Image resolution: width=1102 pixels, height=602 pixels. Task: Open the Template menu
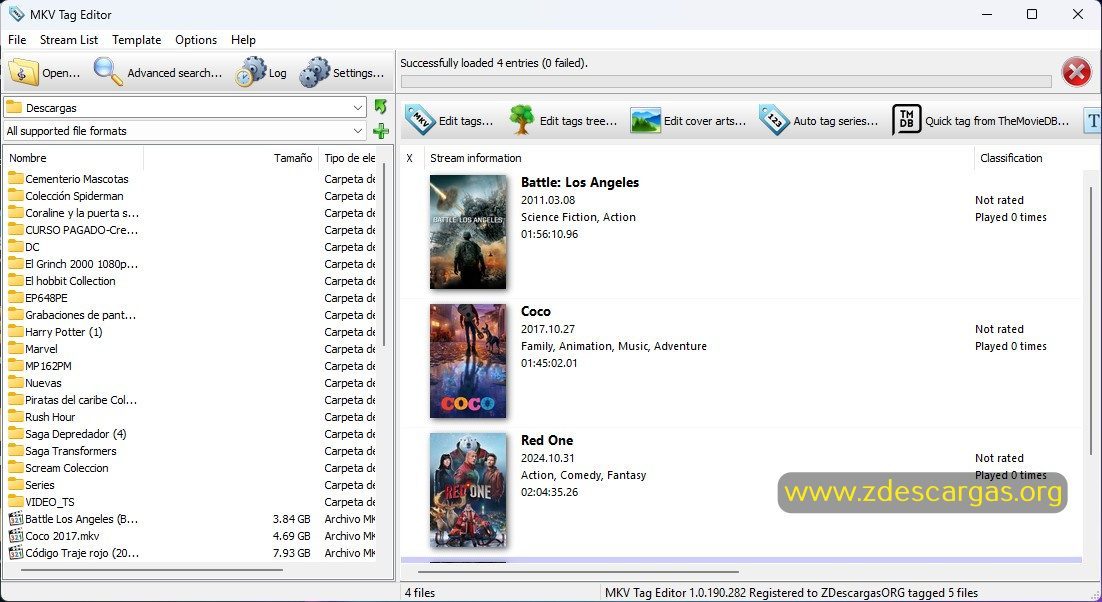pos(136,40)
